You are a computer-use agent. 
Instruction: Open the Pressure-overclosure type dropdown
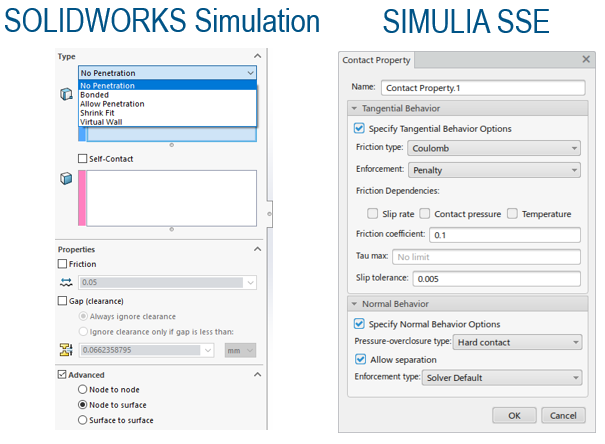(x=518, y=342)
